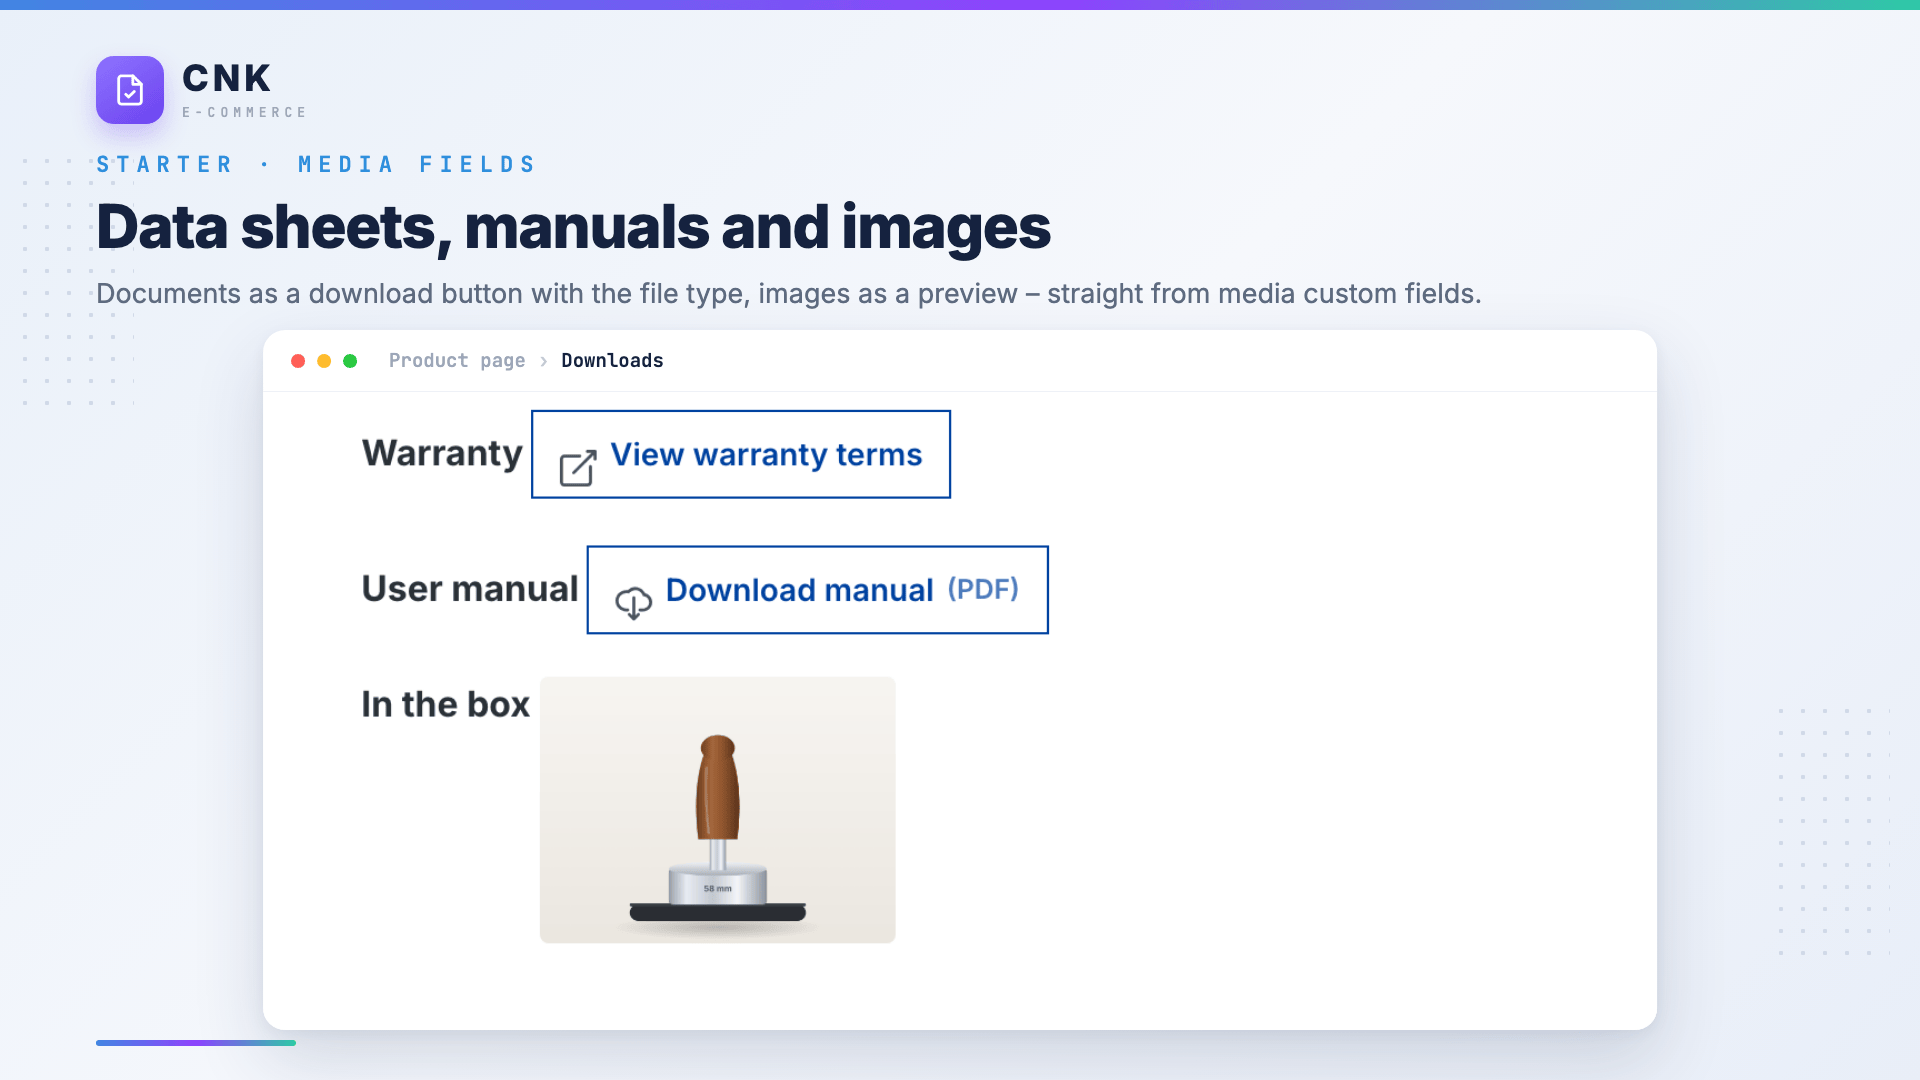This screenshot has height=1080, width=1920.
Task: Click the cloud download icon beside Download manual
Action: pos(633,602)
